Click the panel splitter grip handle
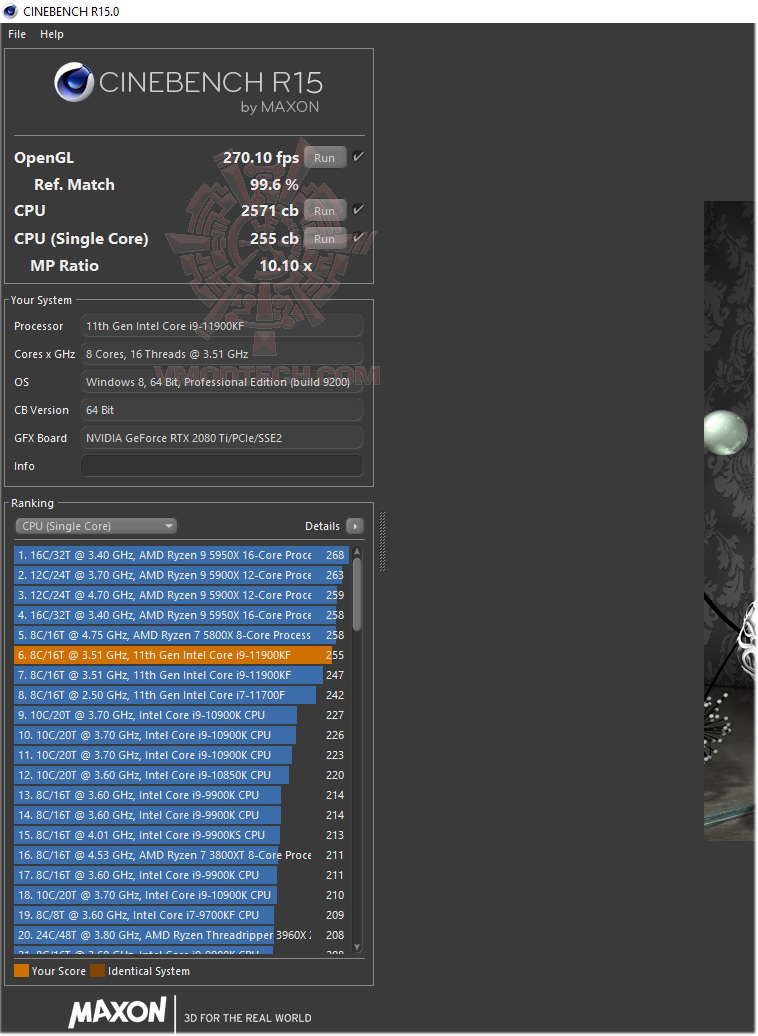Screen dimensions: 758x1036 point(382,542)
